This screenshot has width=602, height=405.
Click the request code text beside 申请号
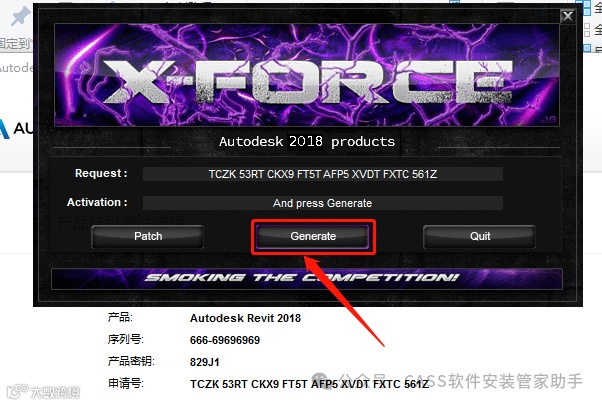(x=309, y=384)
